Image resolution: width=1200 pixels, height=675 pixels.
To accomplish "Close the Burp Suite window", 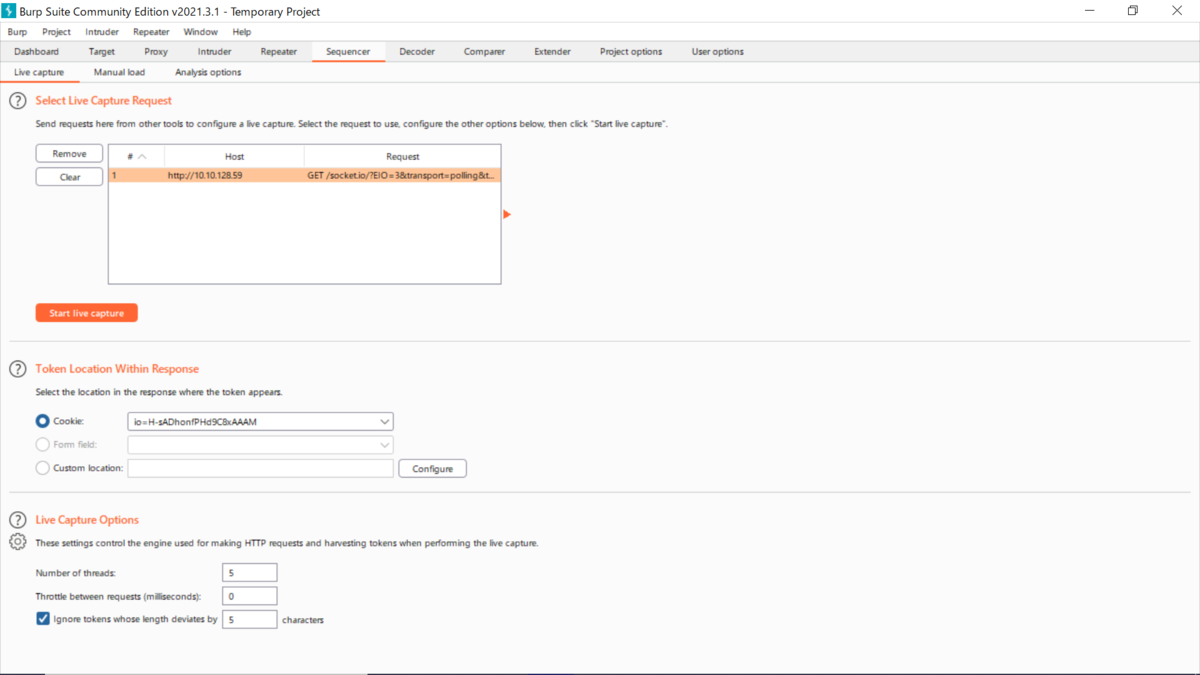I will (x=1177, y=11).
